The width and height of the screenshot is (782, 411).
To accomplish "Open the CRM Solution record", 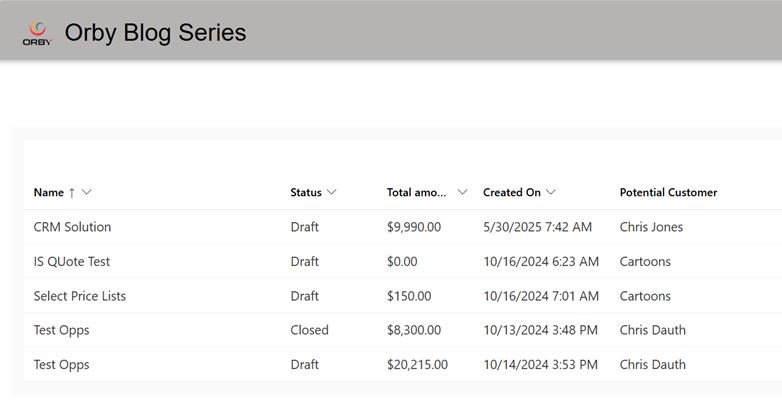I will coord(72,227).
